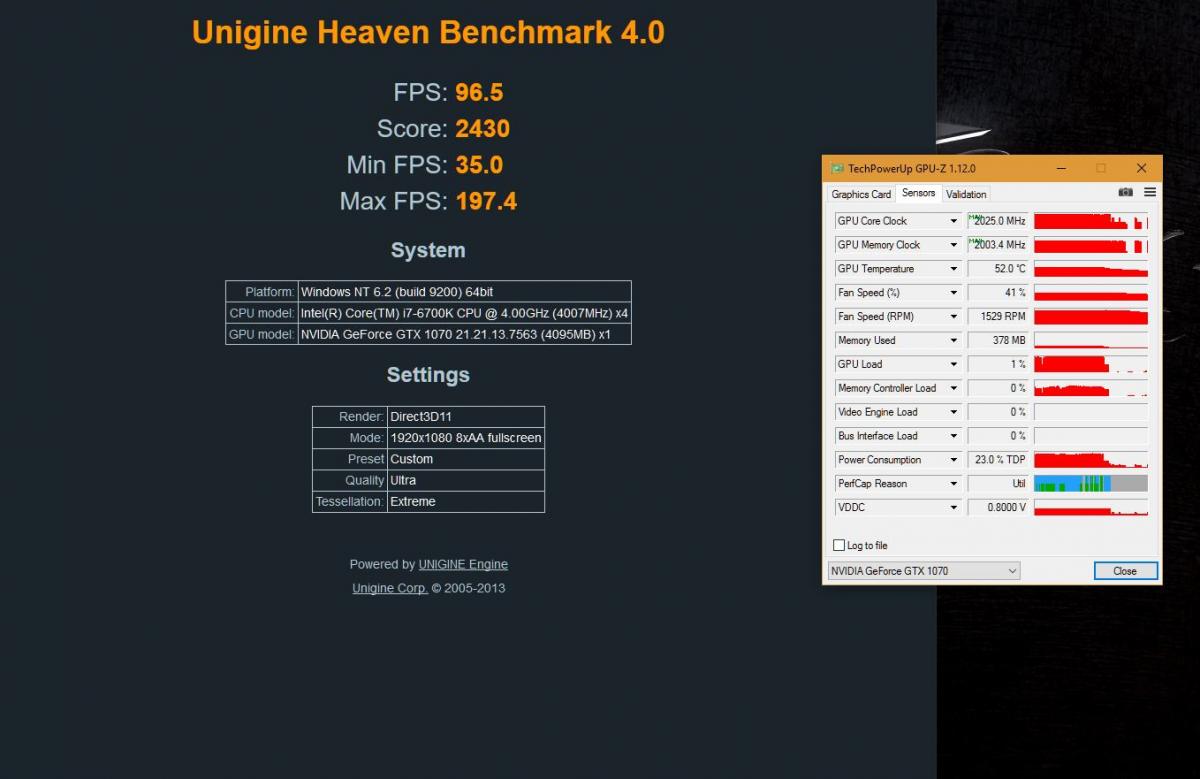Click the Ultra quality cell
1200x779 pixels.
point(466,480)
